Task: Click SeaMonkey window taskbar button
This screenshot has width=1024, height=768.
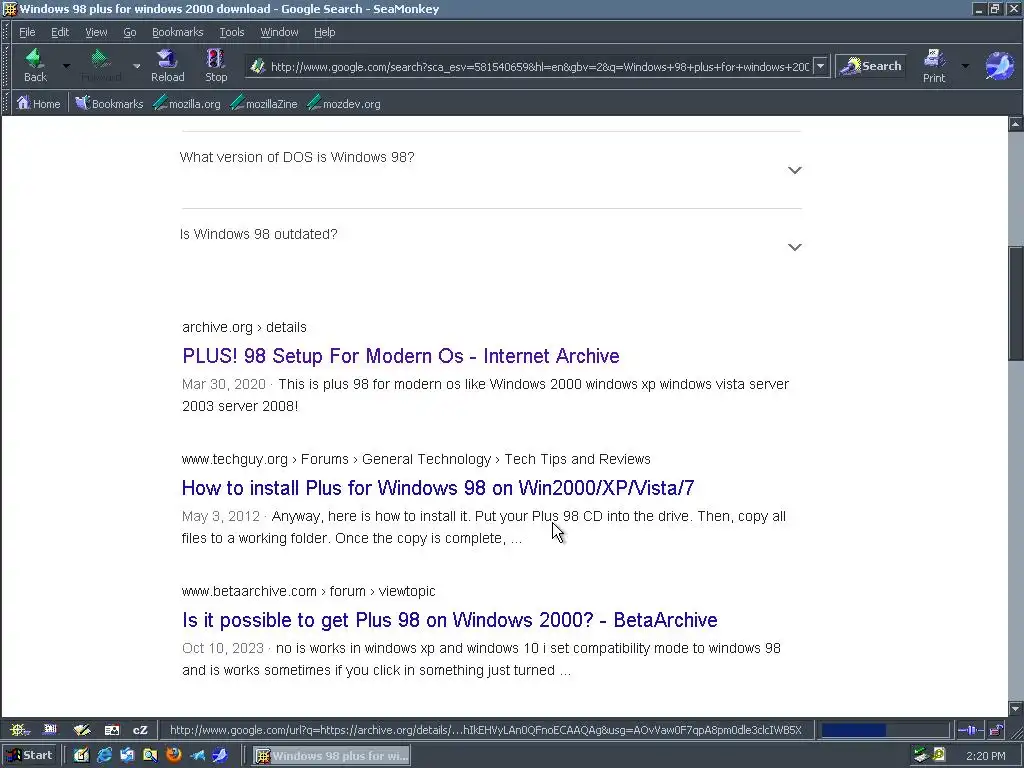Action: pos(332,756)
